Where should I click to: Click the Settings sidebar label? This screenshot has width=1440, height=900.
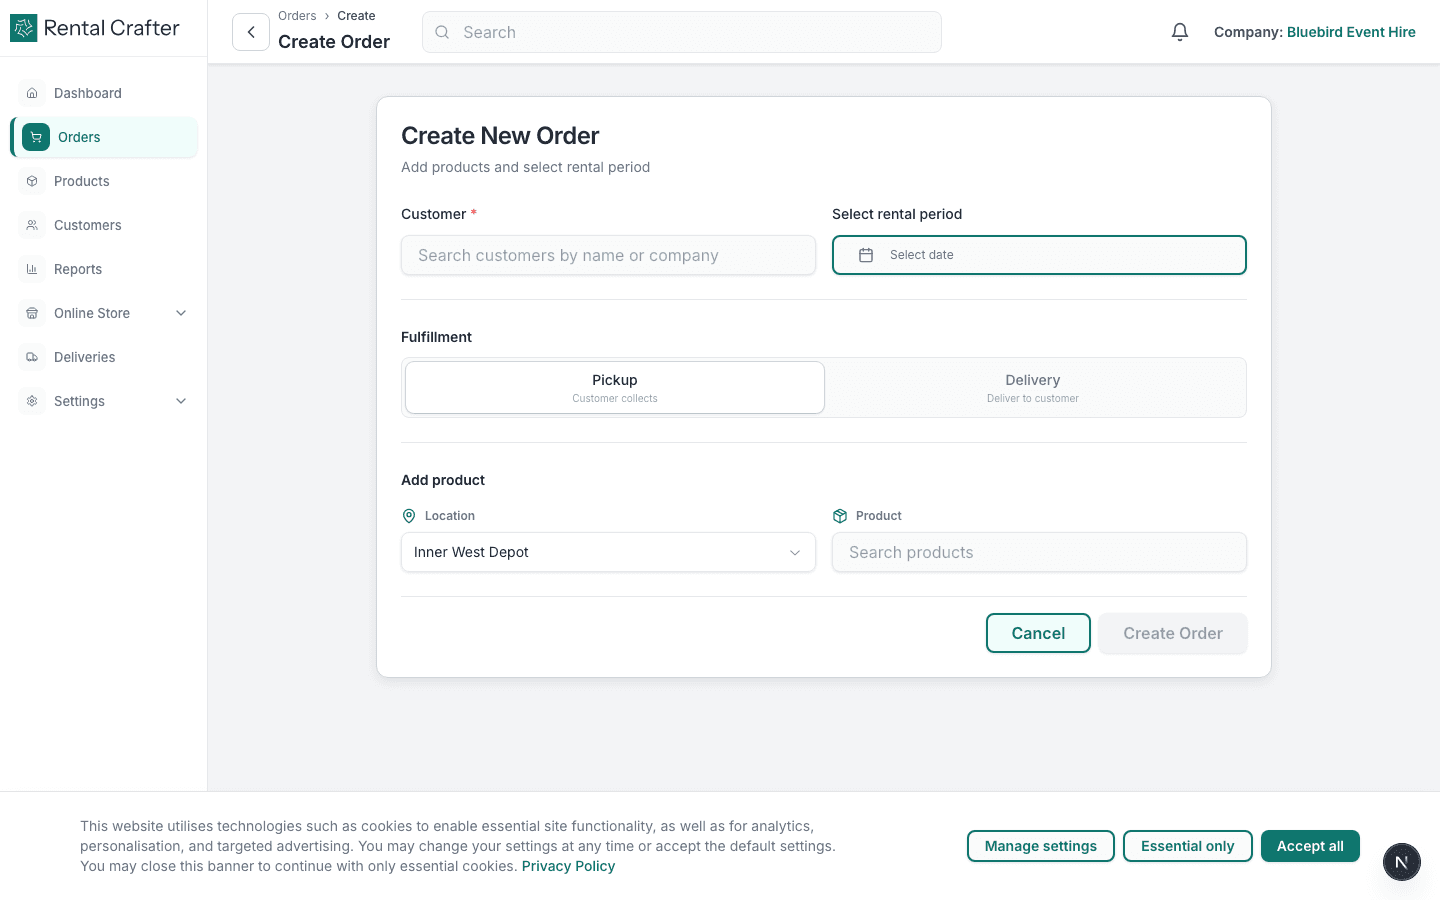(x=79, y=401)
